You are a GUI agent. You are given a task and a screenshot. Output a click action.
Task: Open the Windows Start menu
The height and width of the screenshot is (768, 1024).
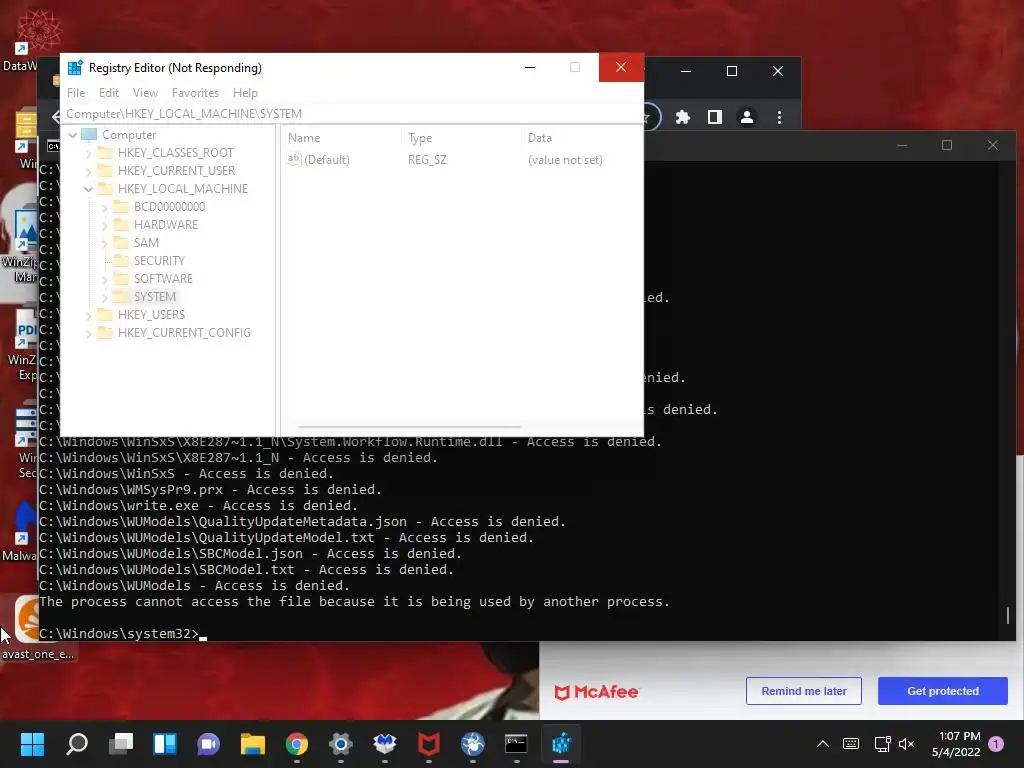pyautogui.click(x=32, y=744)
